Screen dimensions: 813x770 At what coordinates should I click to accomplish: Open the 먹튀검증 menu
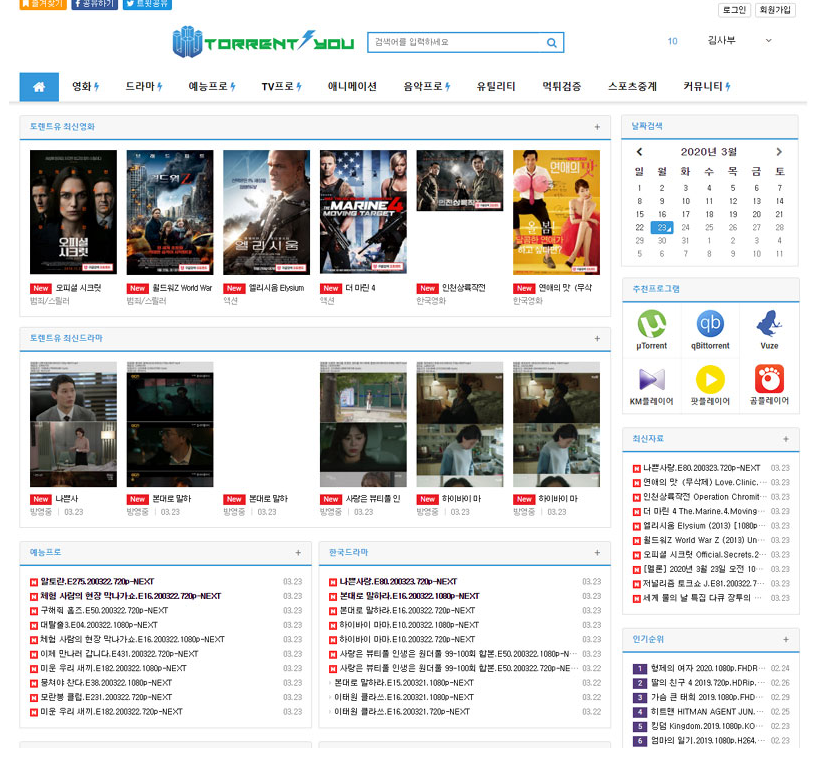[562, 87]
